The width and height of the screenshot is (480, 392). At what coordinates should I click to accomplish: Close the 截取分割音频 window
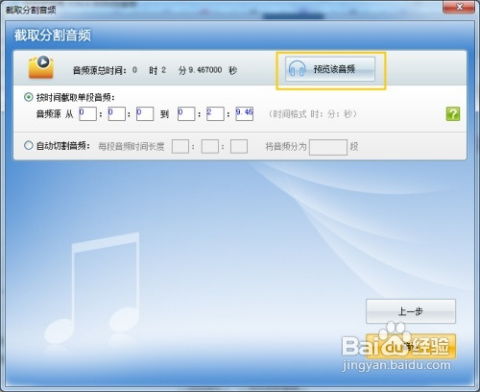[459, 7]
